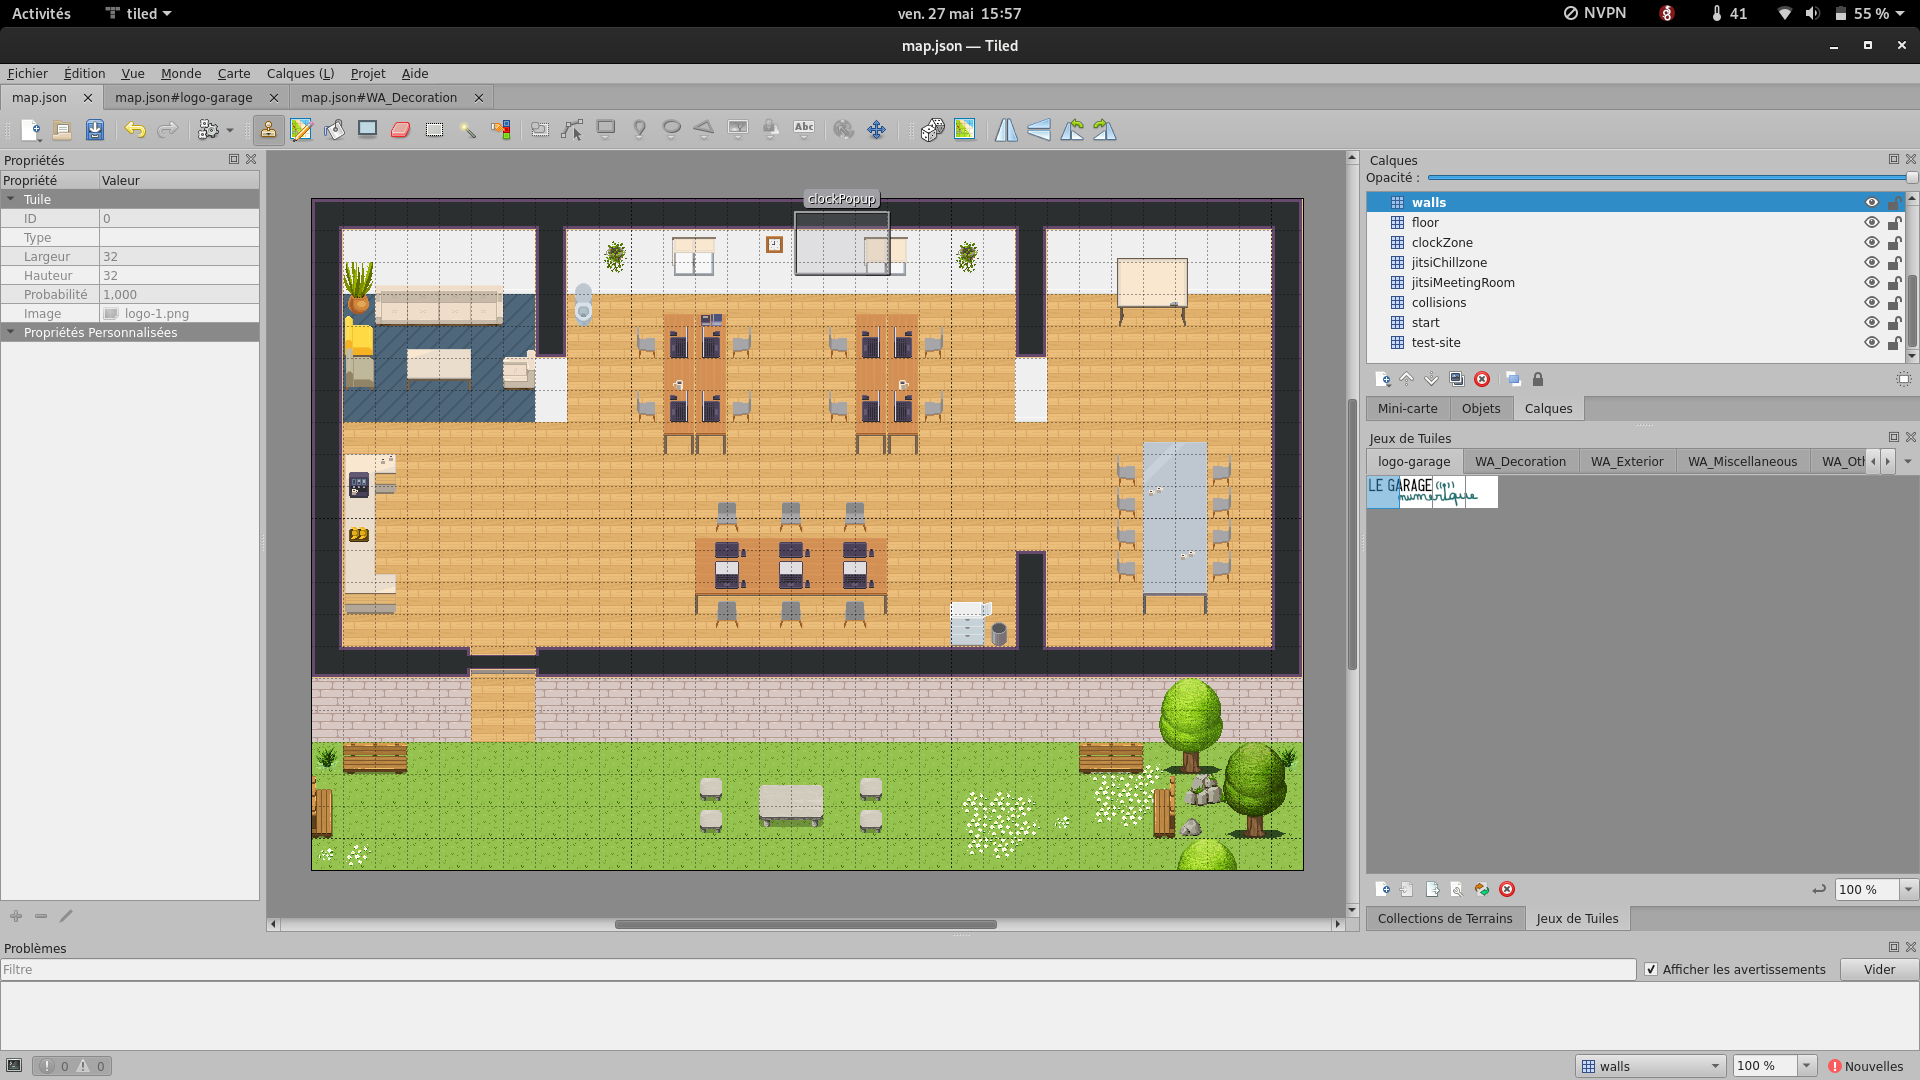Uncheck Afficher les avertissements checkbox
The width and height of the screenshot is (1920, 1080).
coord(1651,970)
